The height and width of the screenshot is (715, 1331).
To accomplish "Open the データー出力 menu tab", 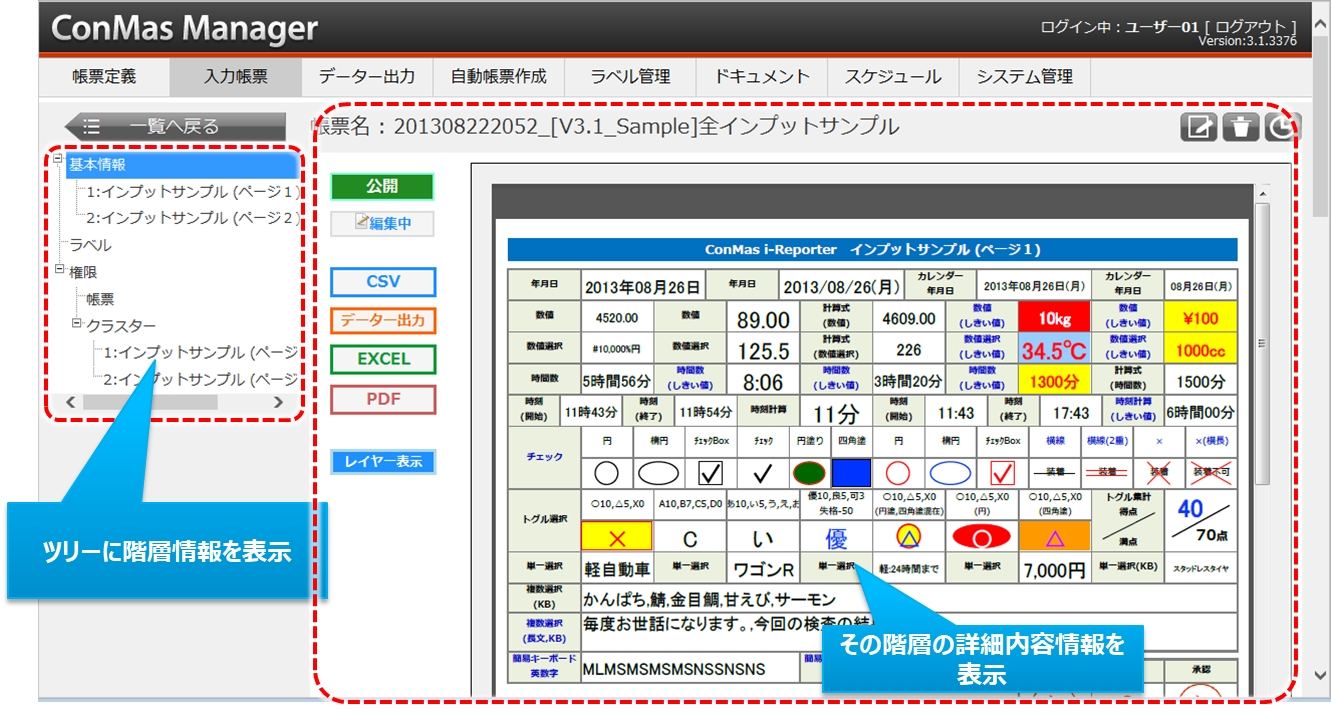I will [x=367, y=76].
